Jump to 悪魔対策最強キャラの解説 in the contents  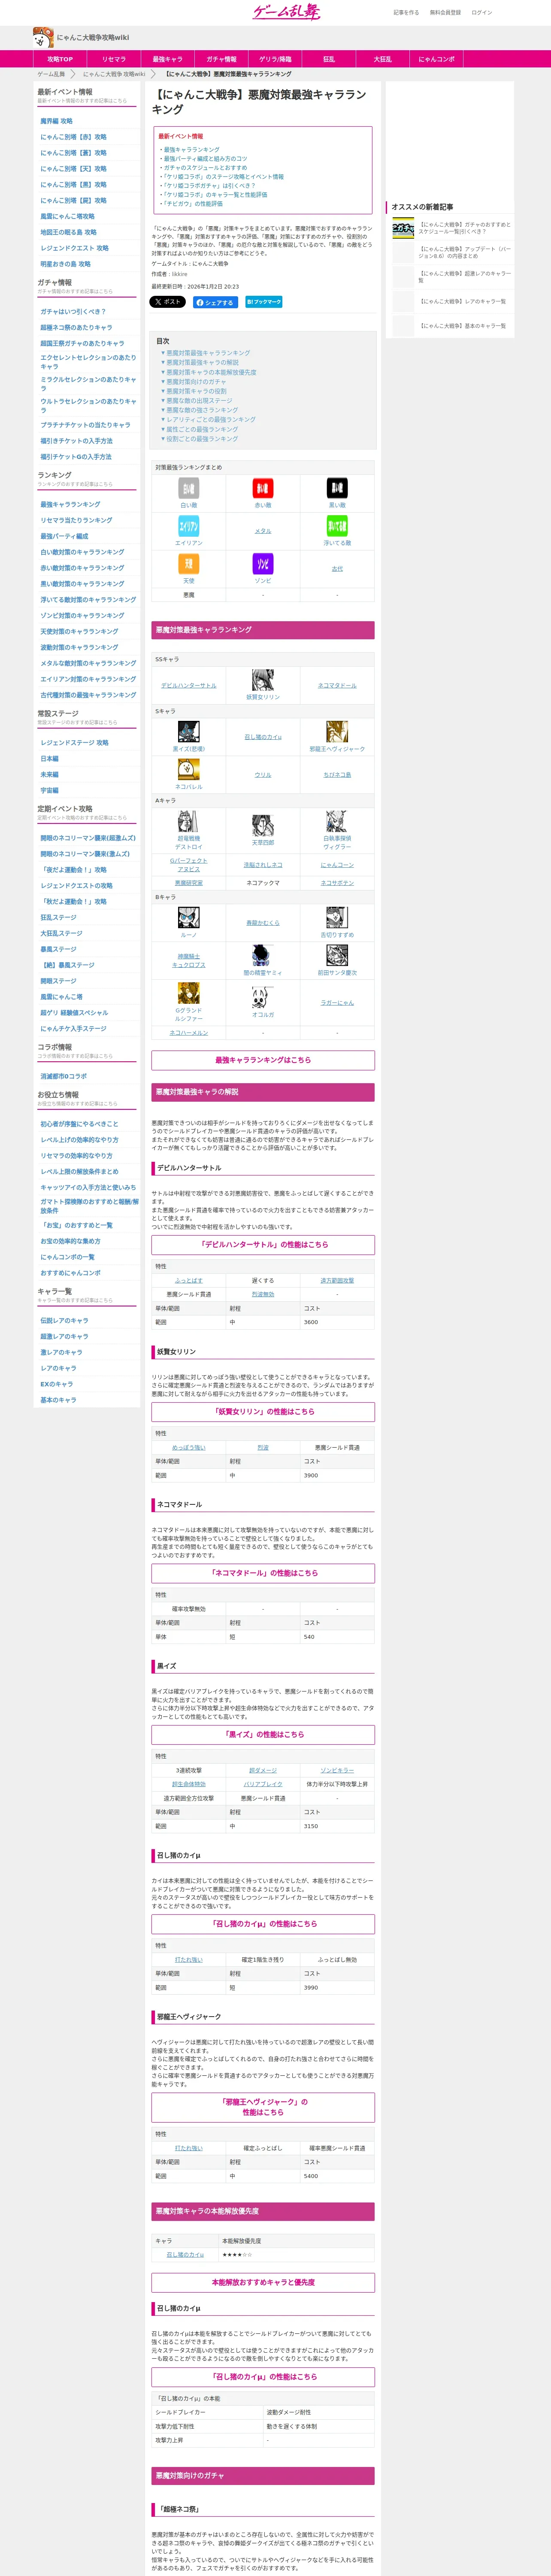tap(203, 362)
